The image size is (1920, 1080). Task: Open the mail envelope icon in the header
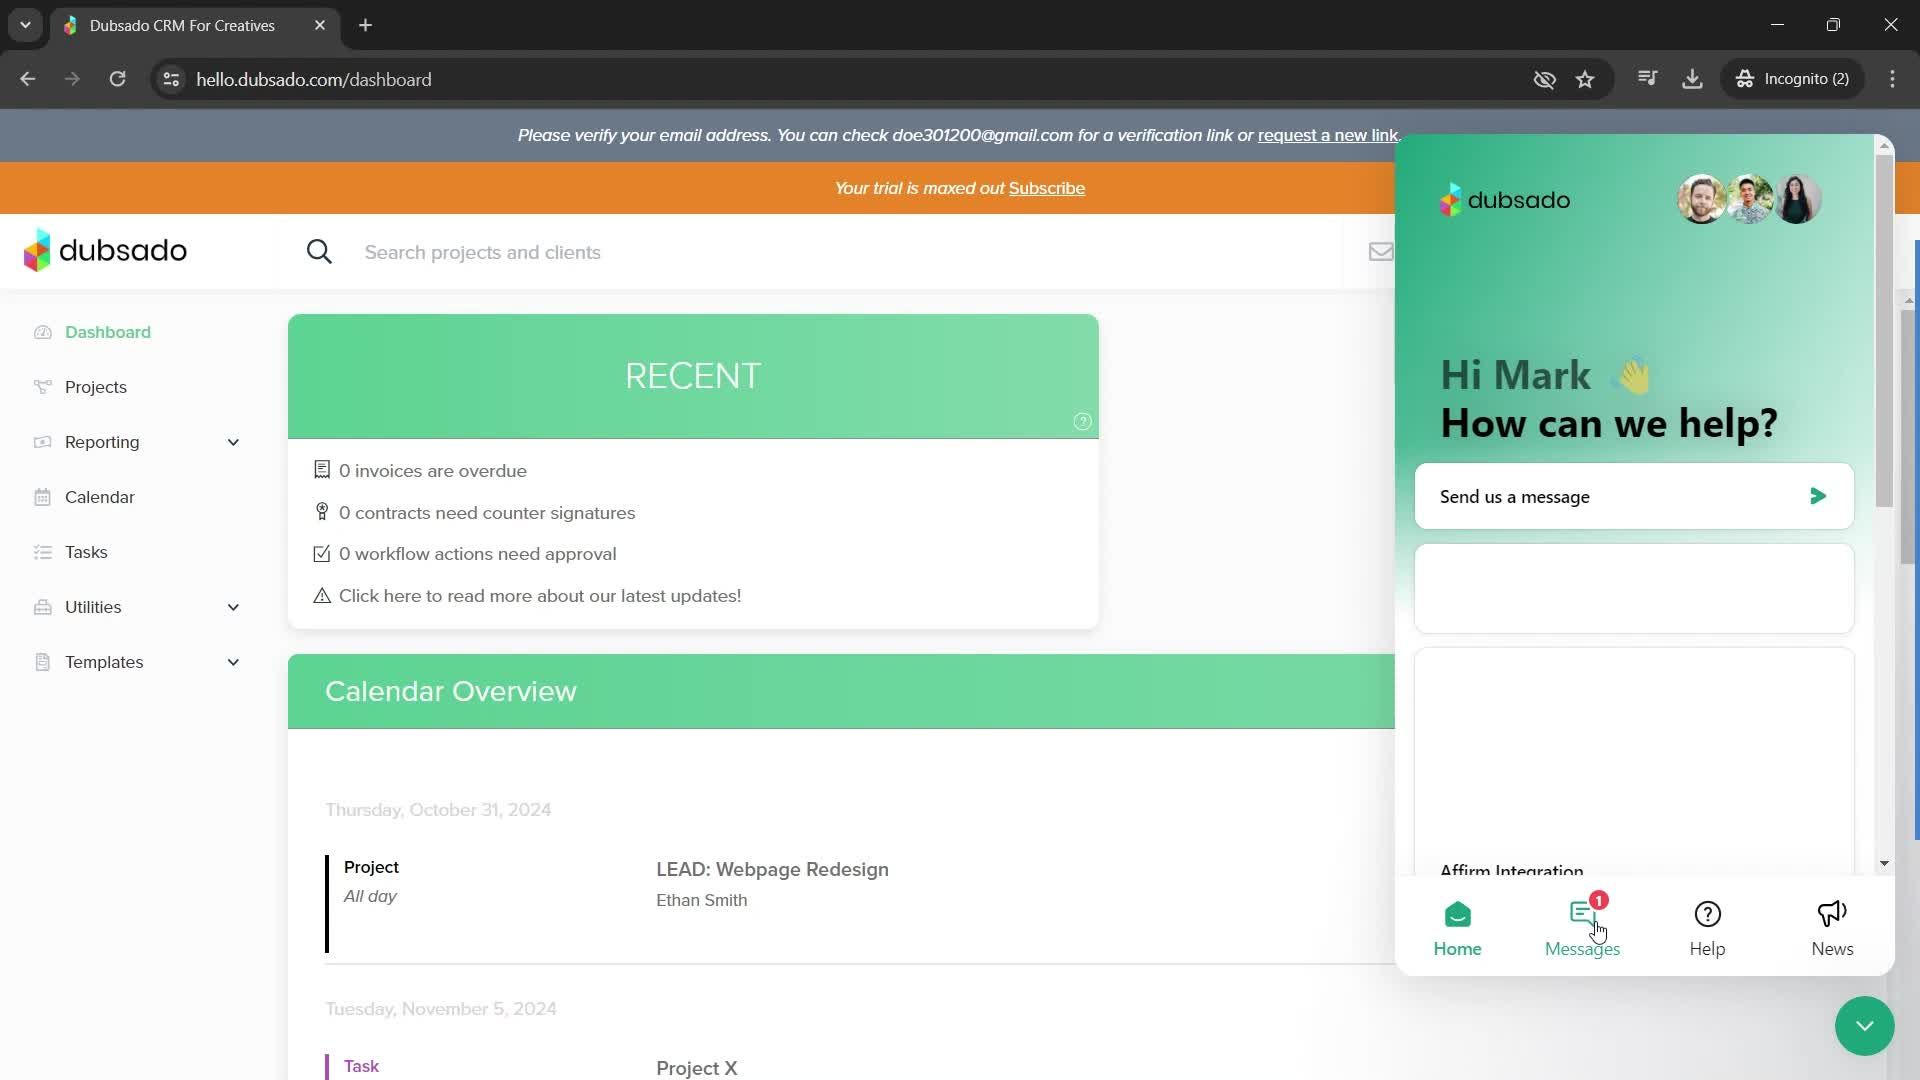(x=1381, y=252)
